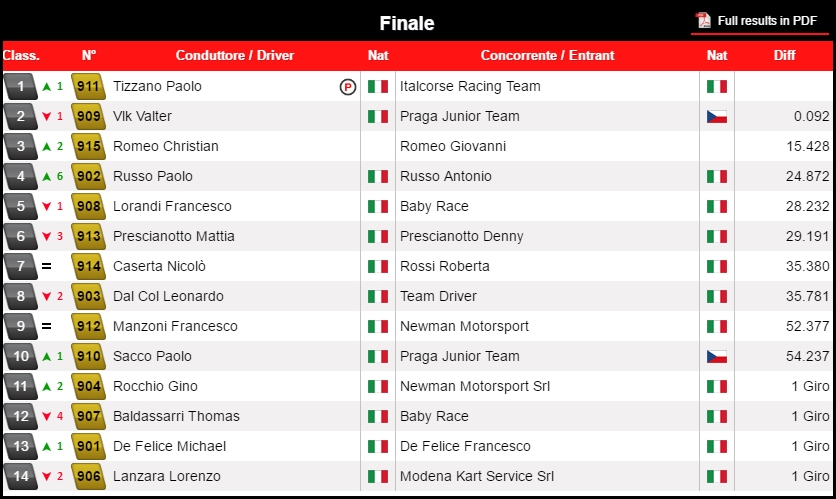Open the Full results in PDF link
The width and height of the screenshot is (836, 499).
[759, 21]
